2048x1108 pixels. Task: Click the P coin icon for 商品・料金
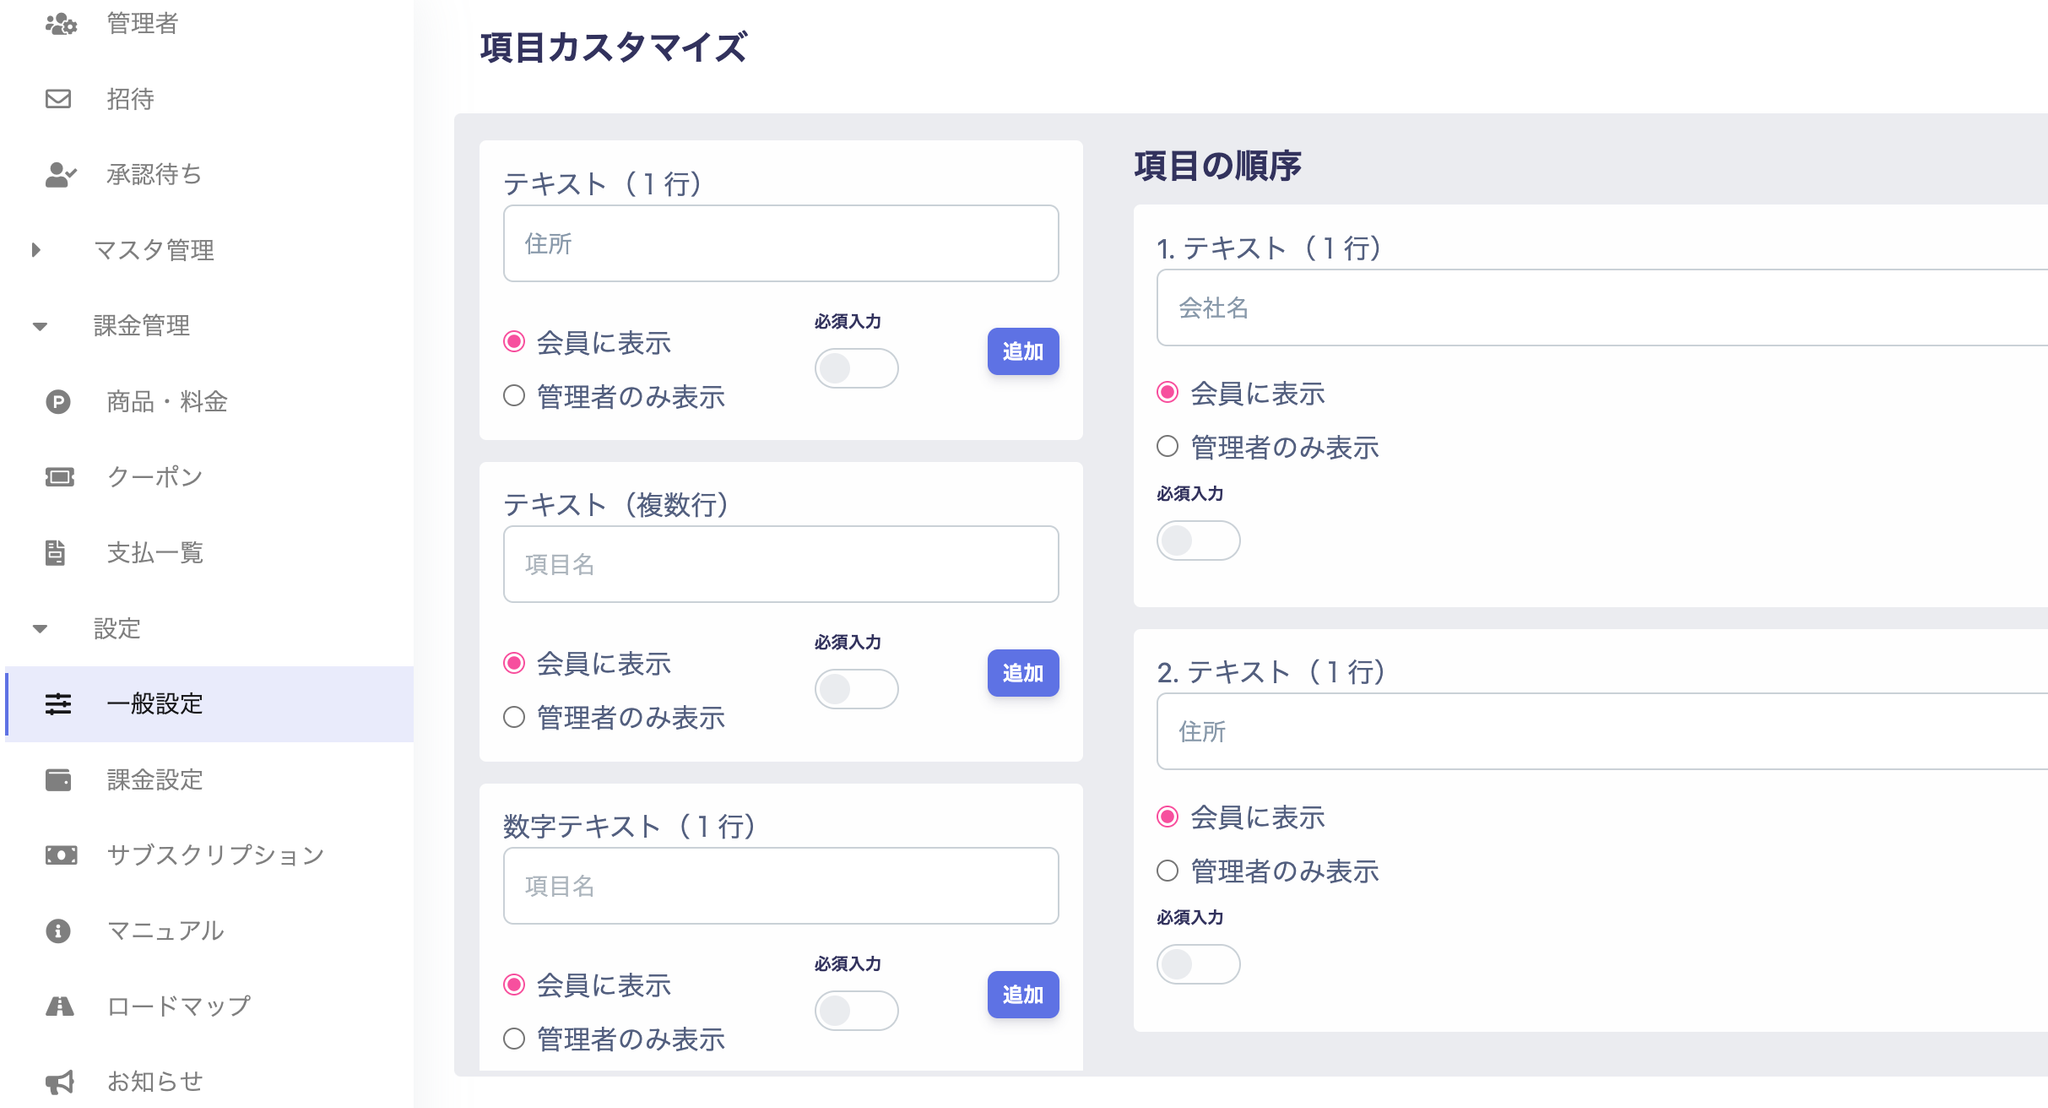tap(58, 402)
